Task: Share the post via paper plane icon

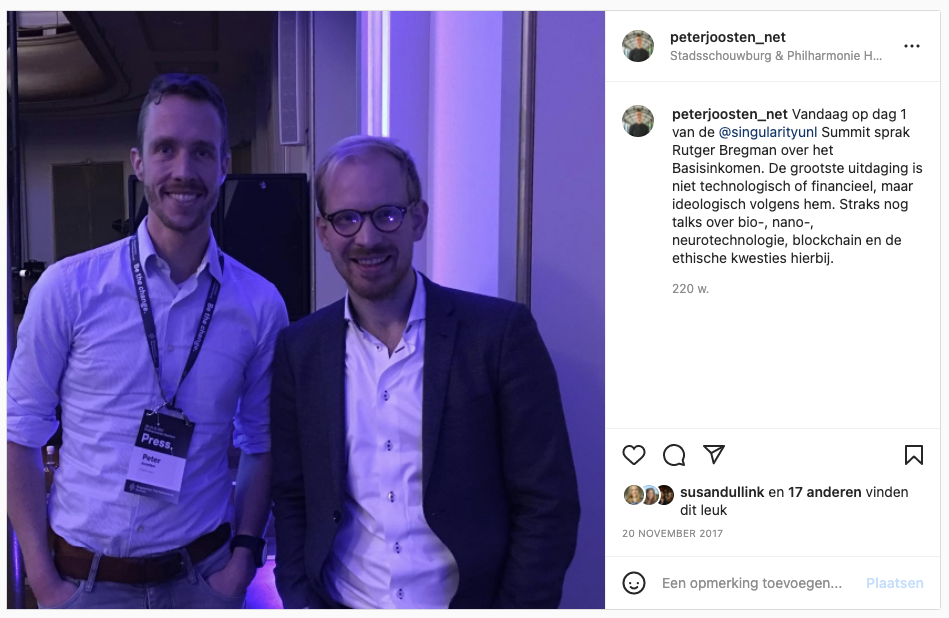Action: pos(714,454)
